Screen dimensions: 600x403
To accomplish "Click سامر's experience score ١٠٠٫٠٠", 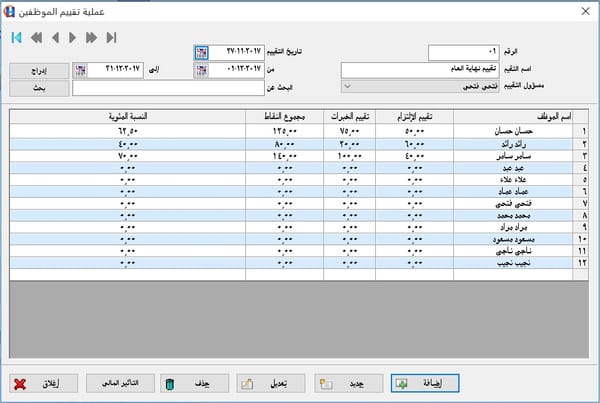I will click(349, 156).
